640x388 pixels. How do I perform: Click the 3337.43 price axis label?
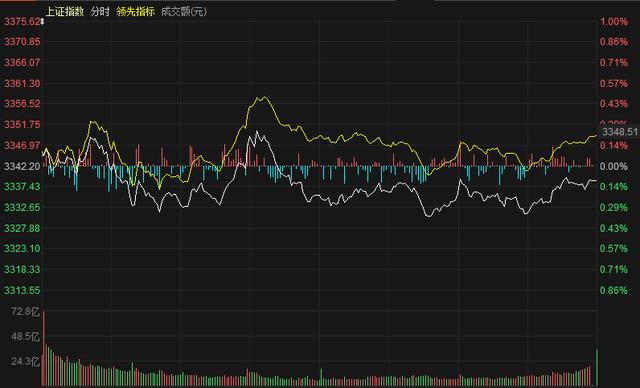[22, 186]
